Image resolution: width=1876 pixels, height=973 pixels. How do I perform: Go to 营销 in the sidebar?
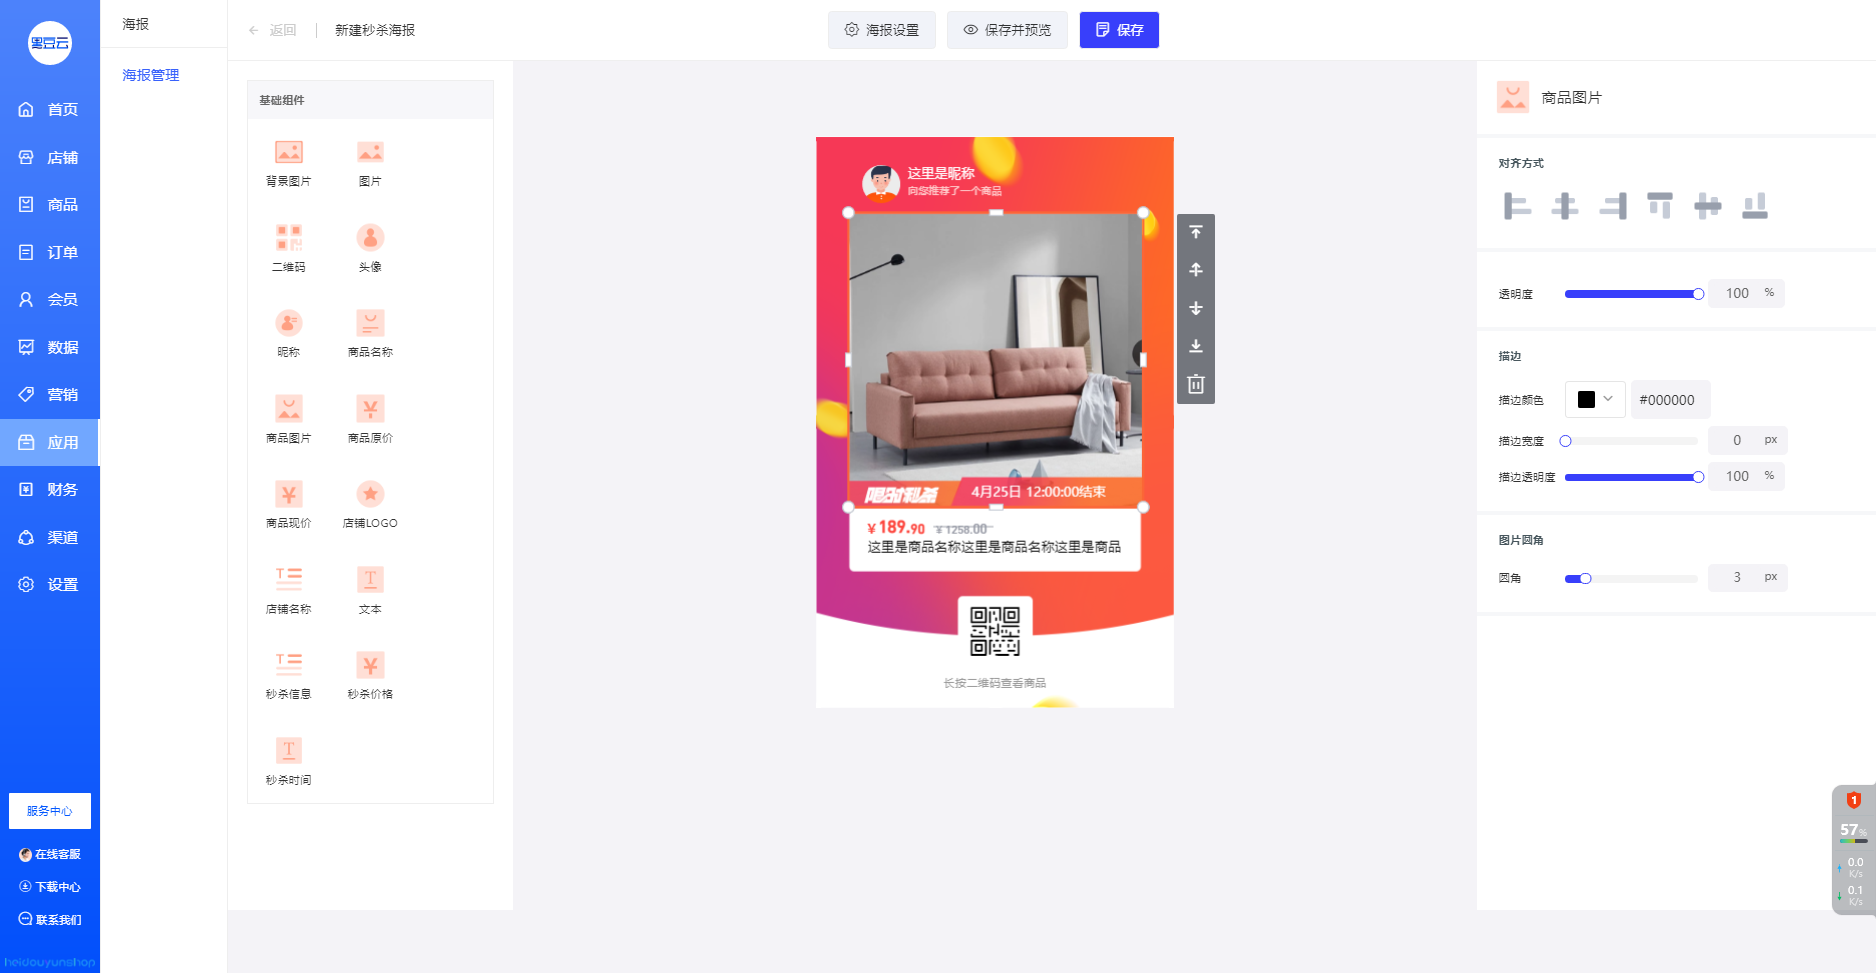click(50, 394)
